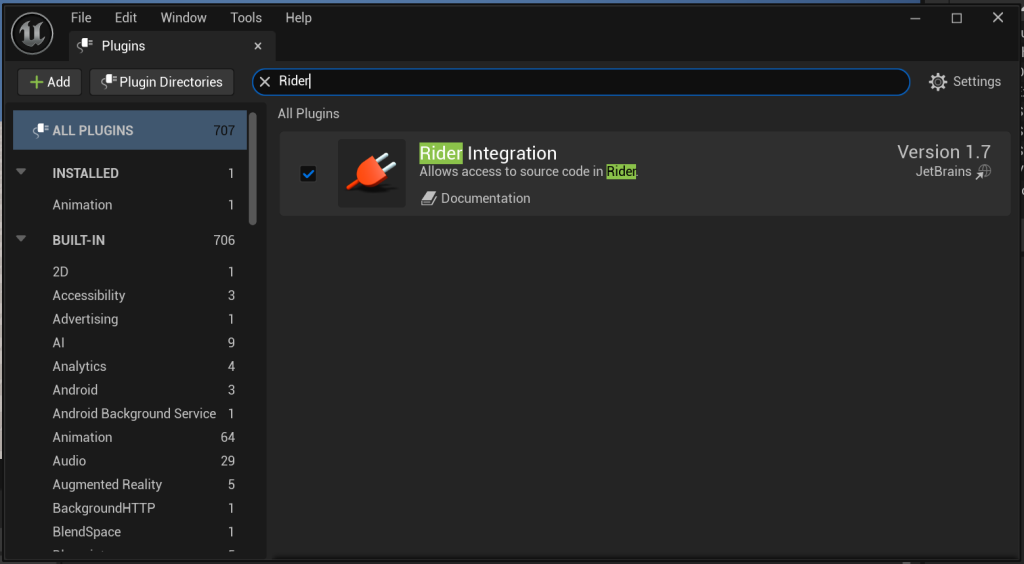The width and height of the screenshot is (1024, 564).
Task: Minimize the editor window
Action: click(x=916, y=18)
